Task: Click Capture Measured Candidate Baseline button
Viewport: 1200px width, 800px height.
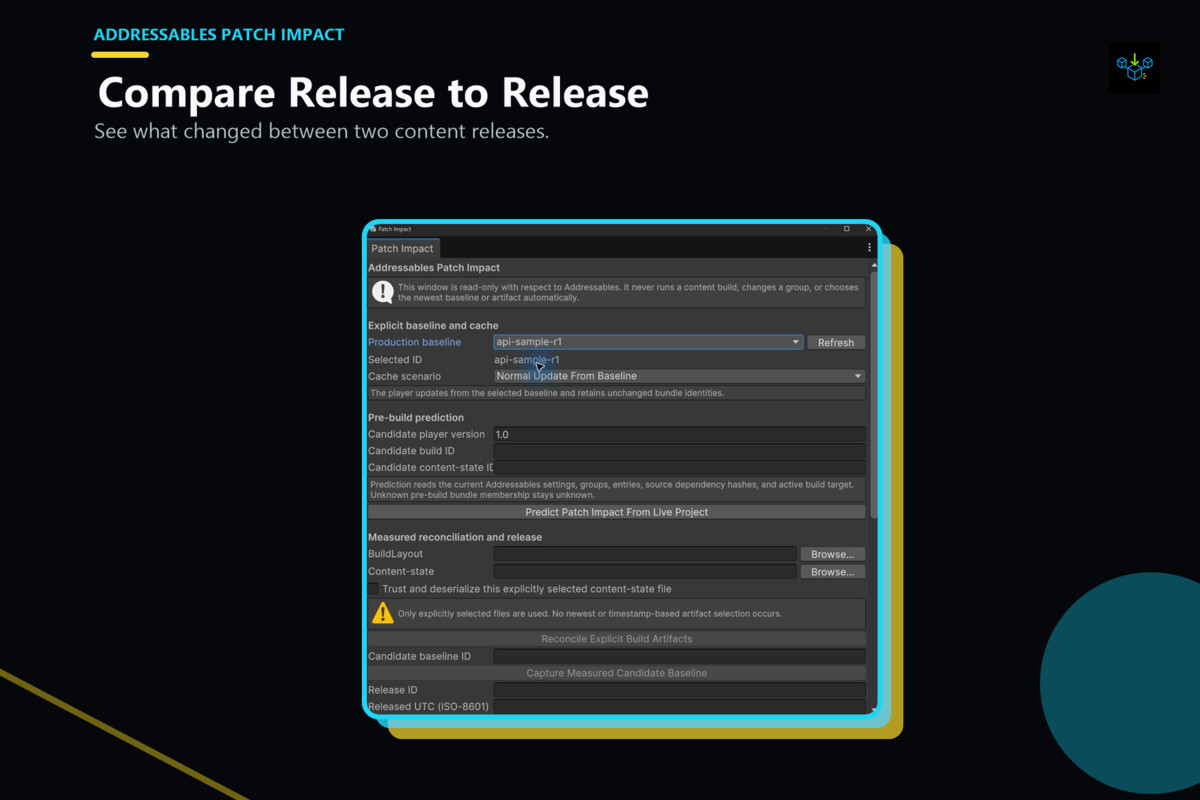Action: (x=616, y=673)
